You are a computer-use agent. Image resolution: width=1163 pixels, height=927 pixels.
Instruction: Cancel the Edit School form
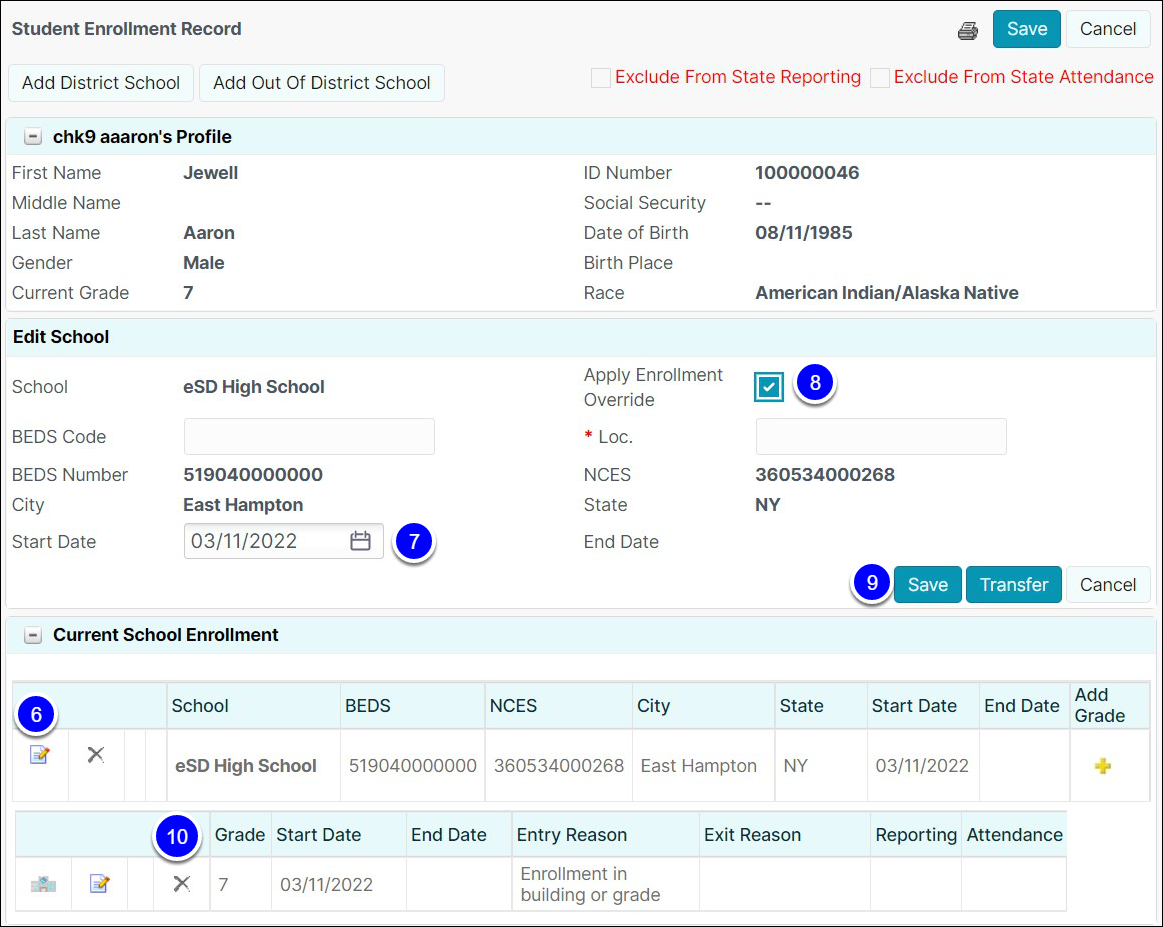[x=1107, y=584]
